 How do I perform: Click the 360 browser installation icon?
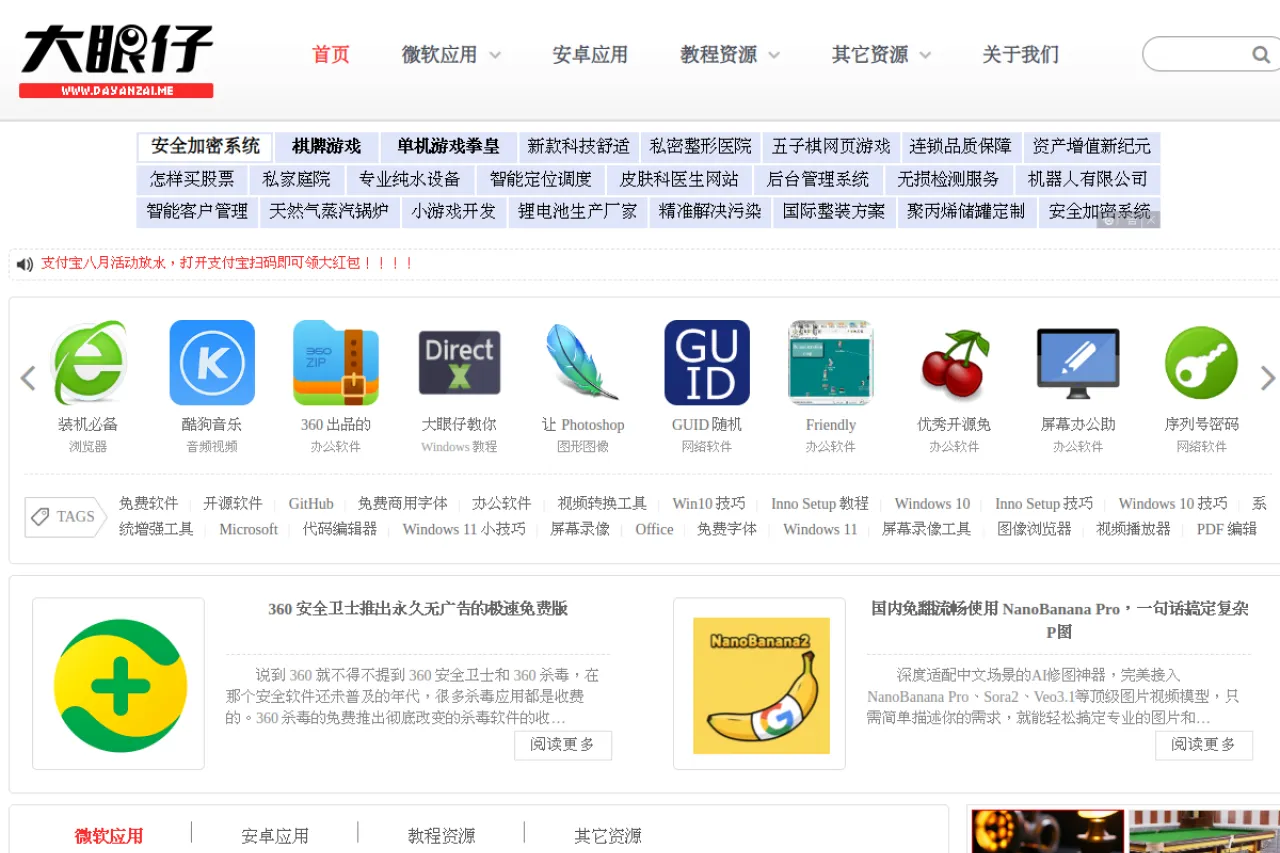pyautogui.click(x=88, y=362)
